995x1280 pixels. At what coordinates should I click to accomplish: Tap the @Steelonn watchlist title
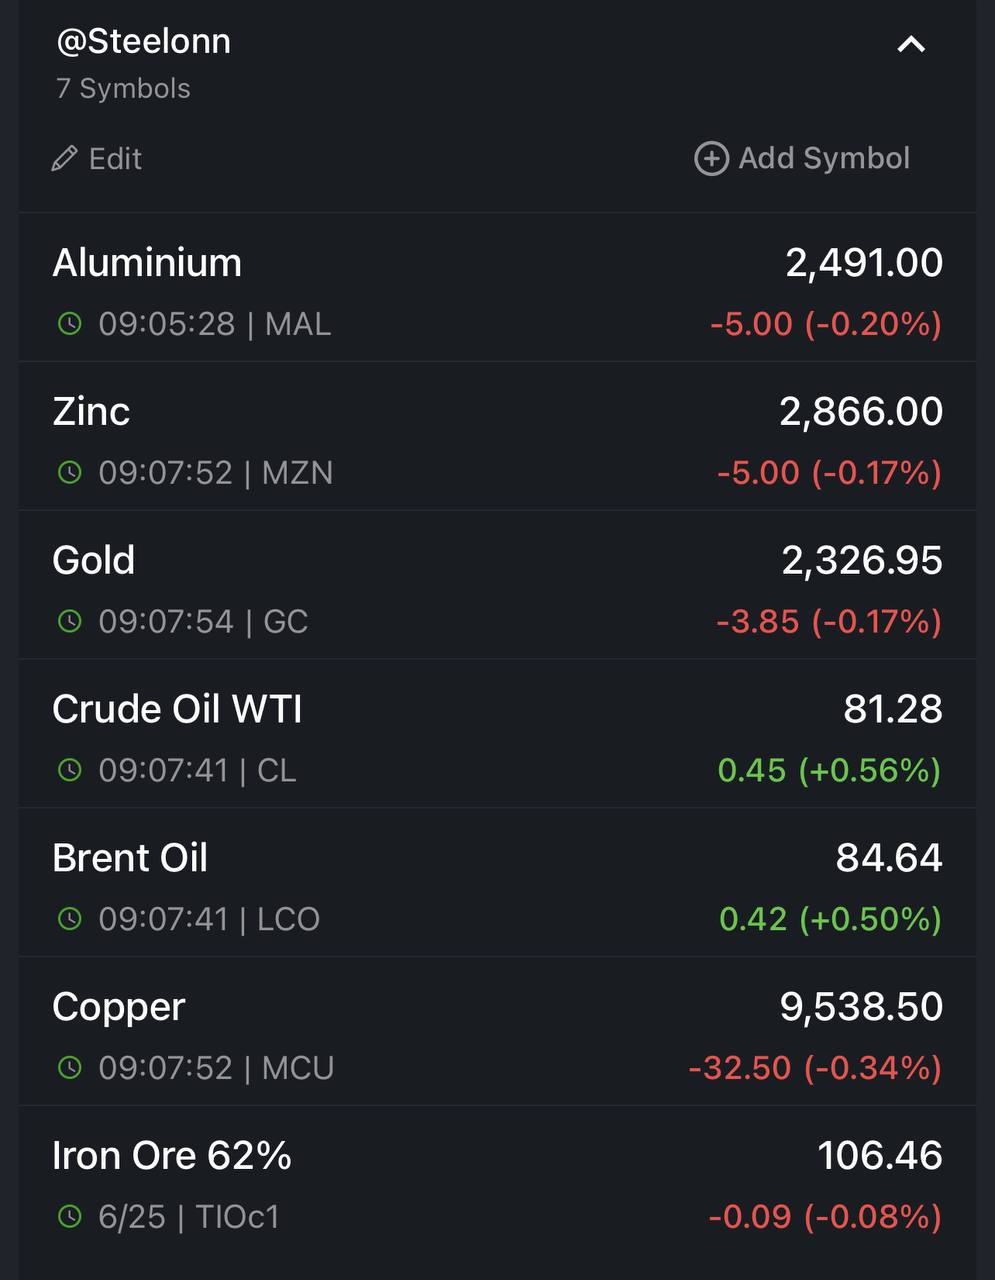[143, 41]
